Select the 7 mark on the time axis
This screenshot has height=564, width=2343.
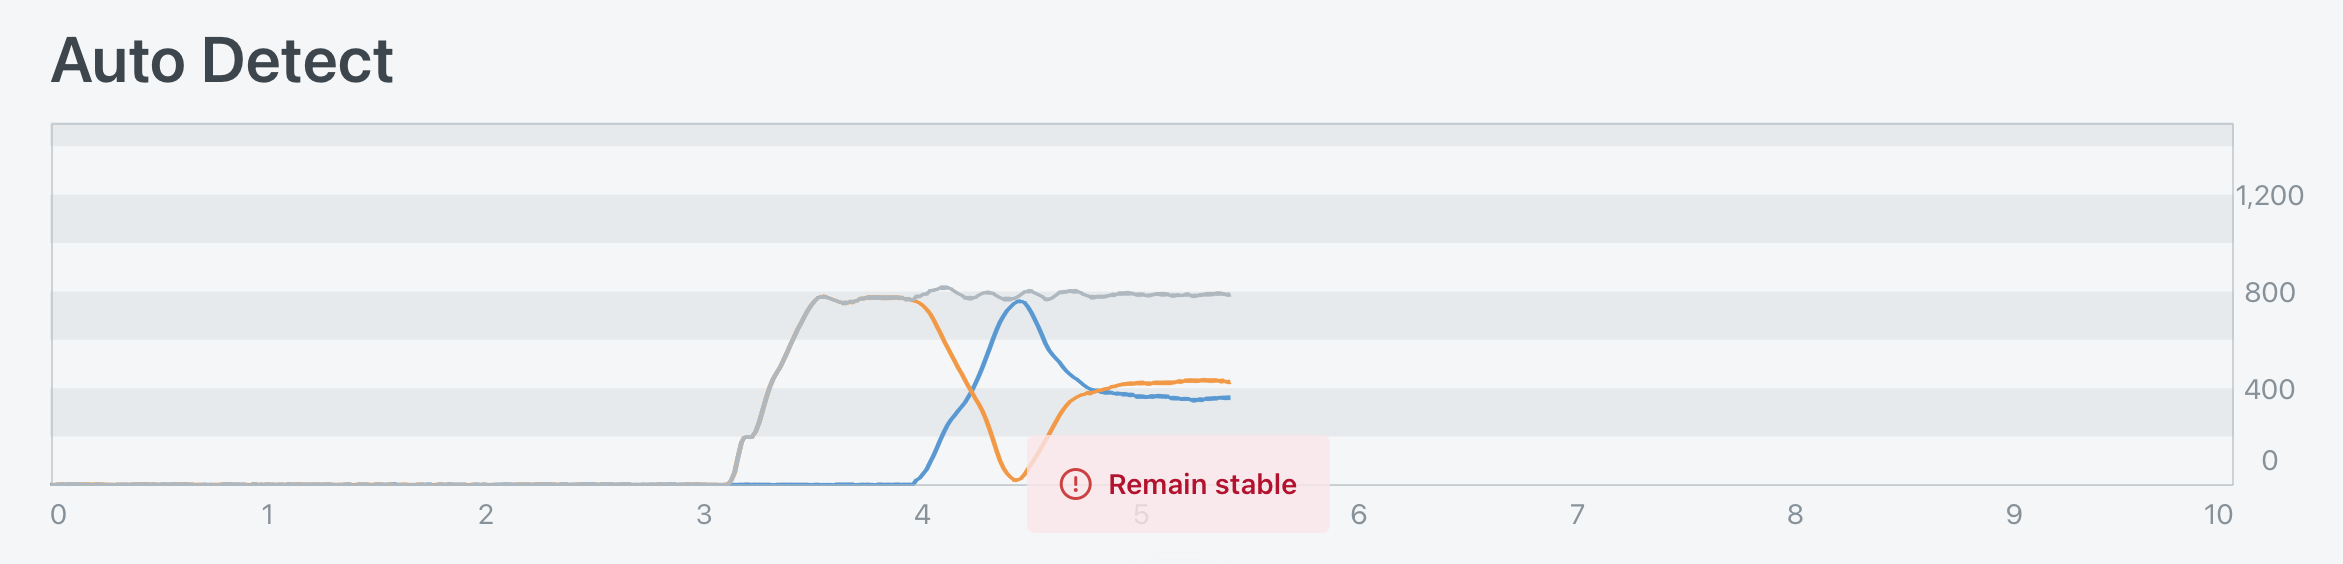click(x=1577, y=515)
